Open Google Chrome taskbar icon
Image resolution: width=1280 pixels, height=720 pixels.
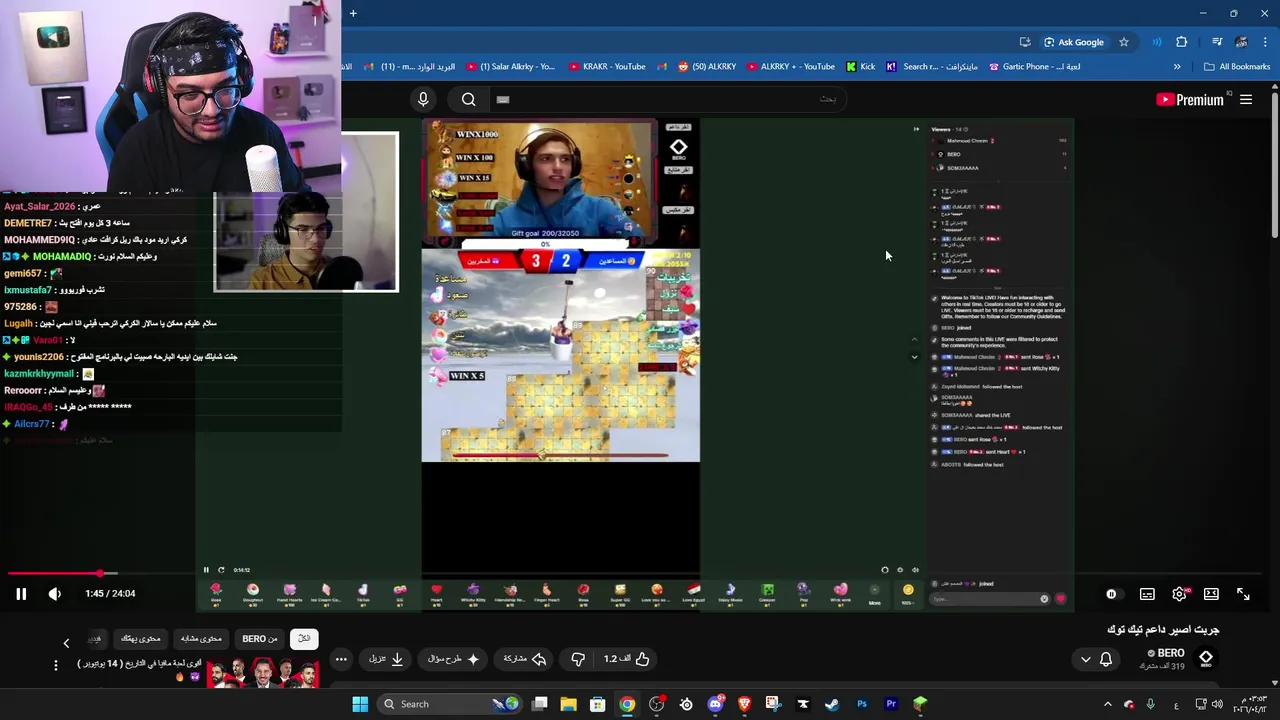click(x=626, y=704)
